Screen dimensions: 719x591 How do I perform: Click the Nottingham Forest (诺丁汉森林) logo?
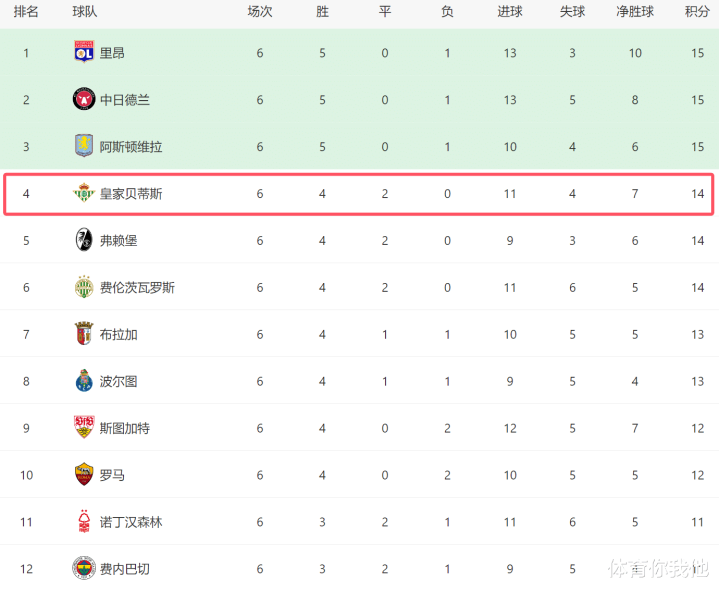84,522
